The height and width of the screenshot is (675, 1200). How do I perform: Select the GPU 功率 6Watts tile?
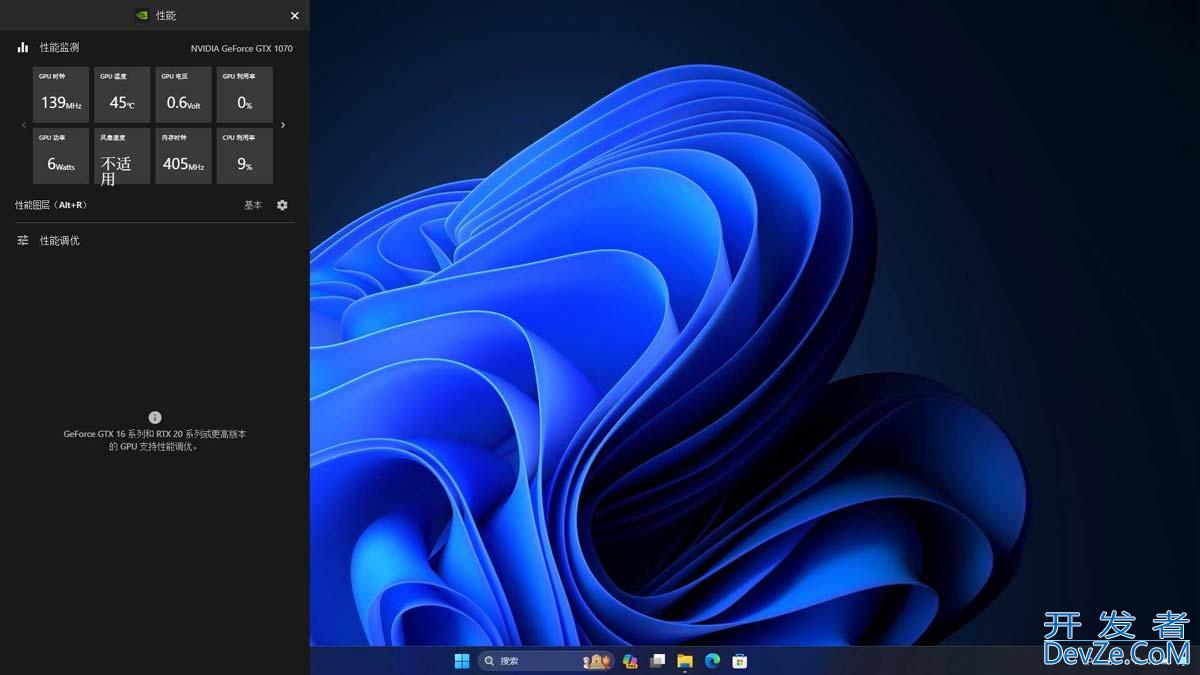point(61,156)
